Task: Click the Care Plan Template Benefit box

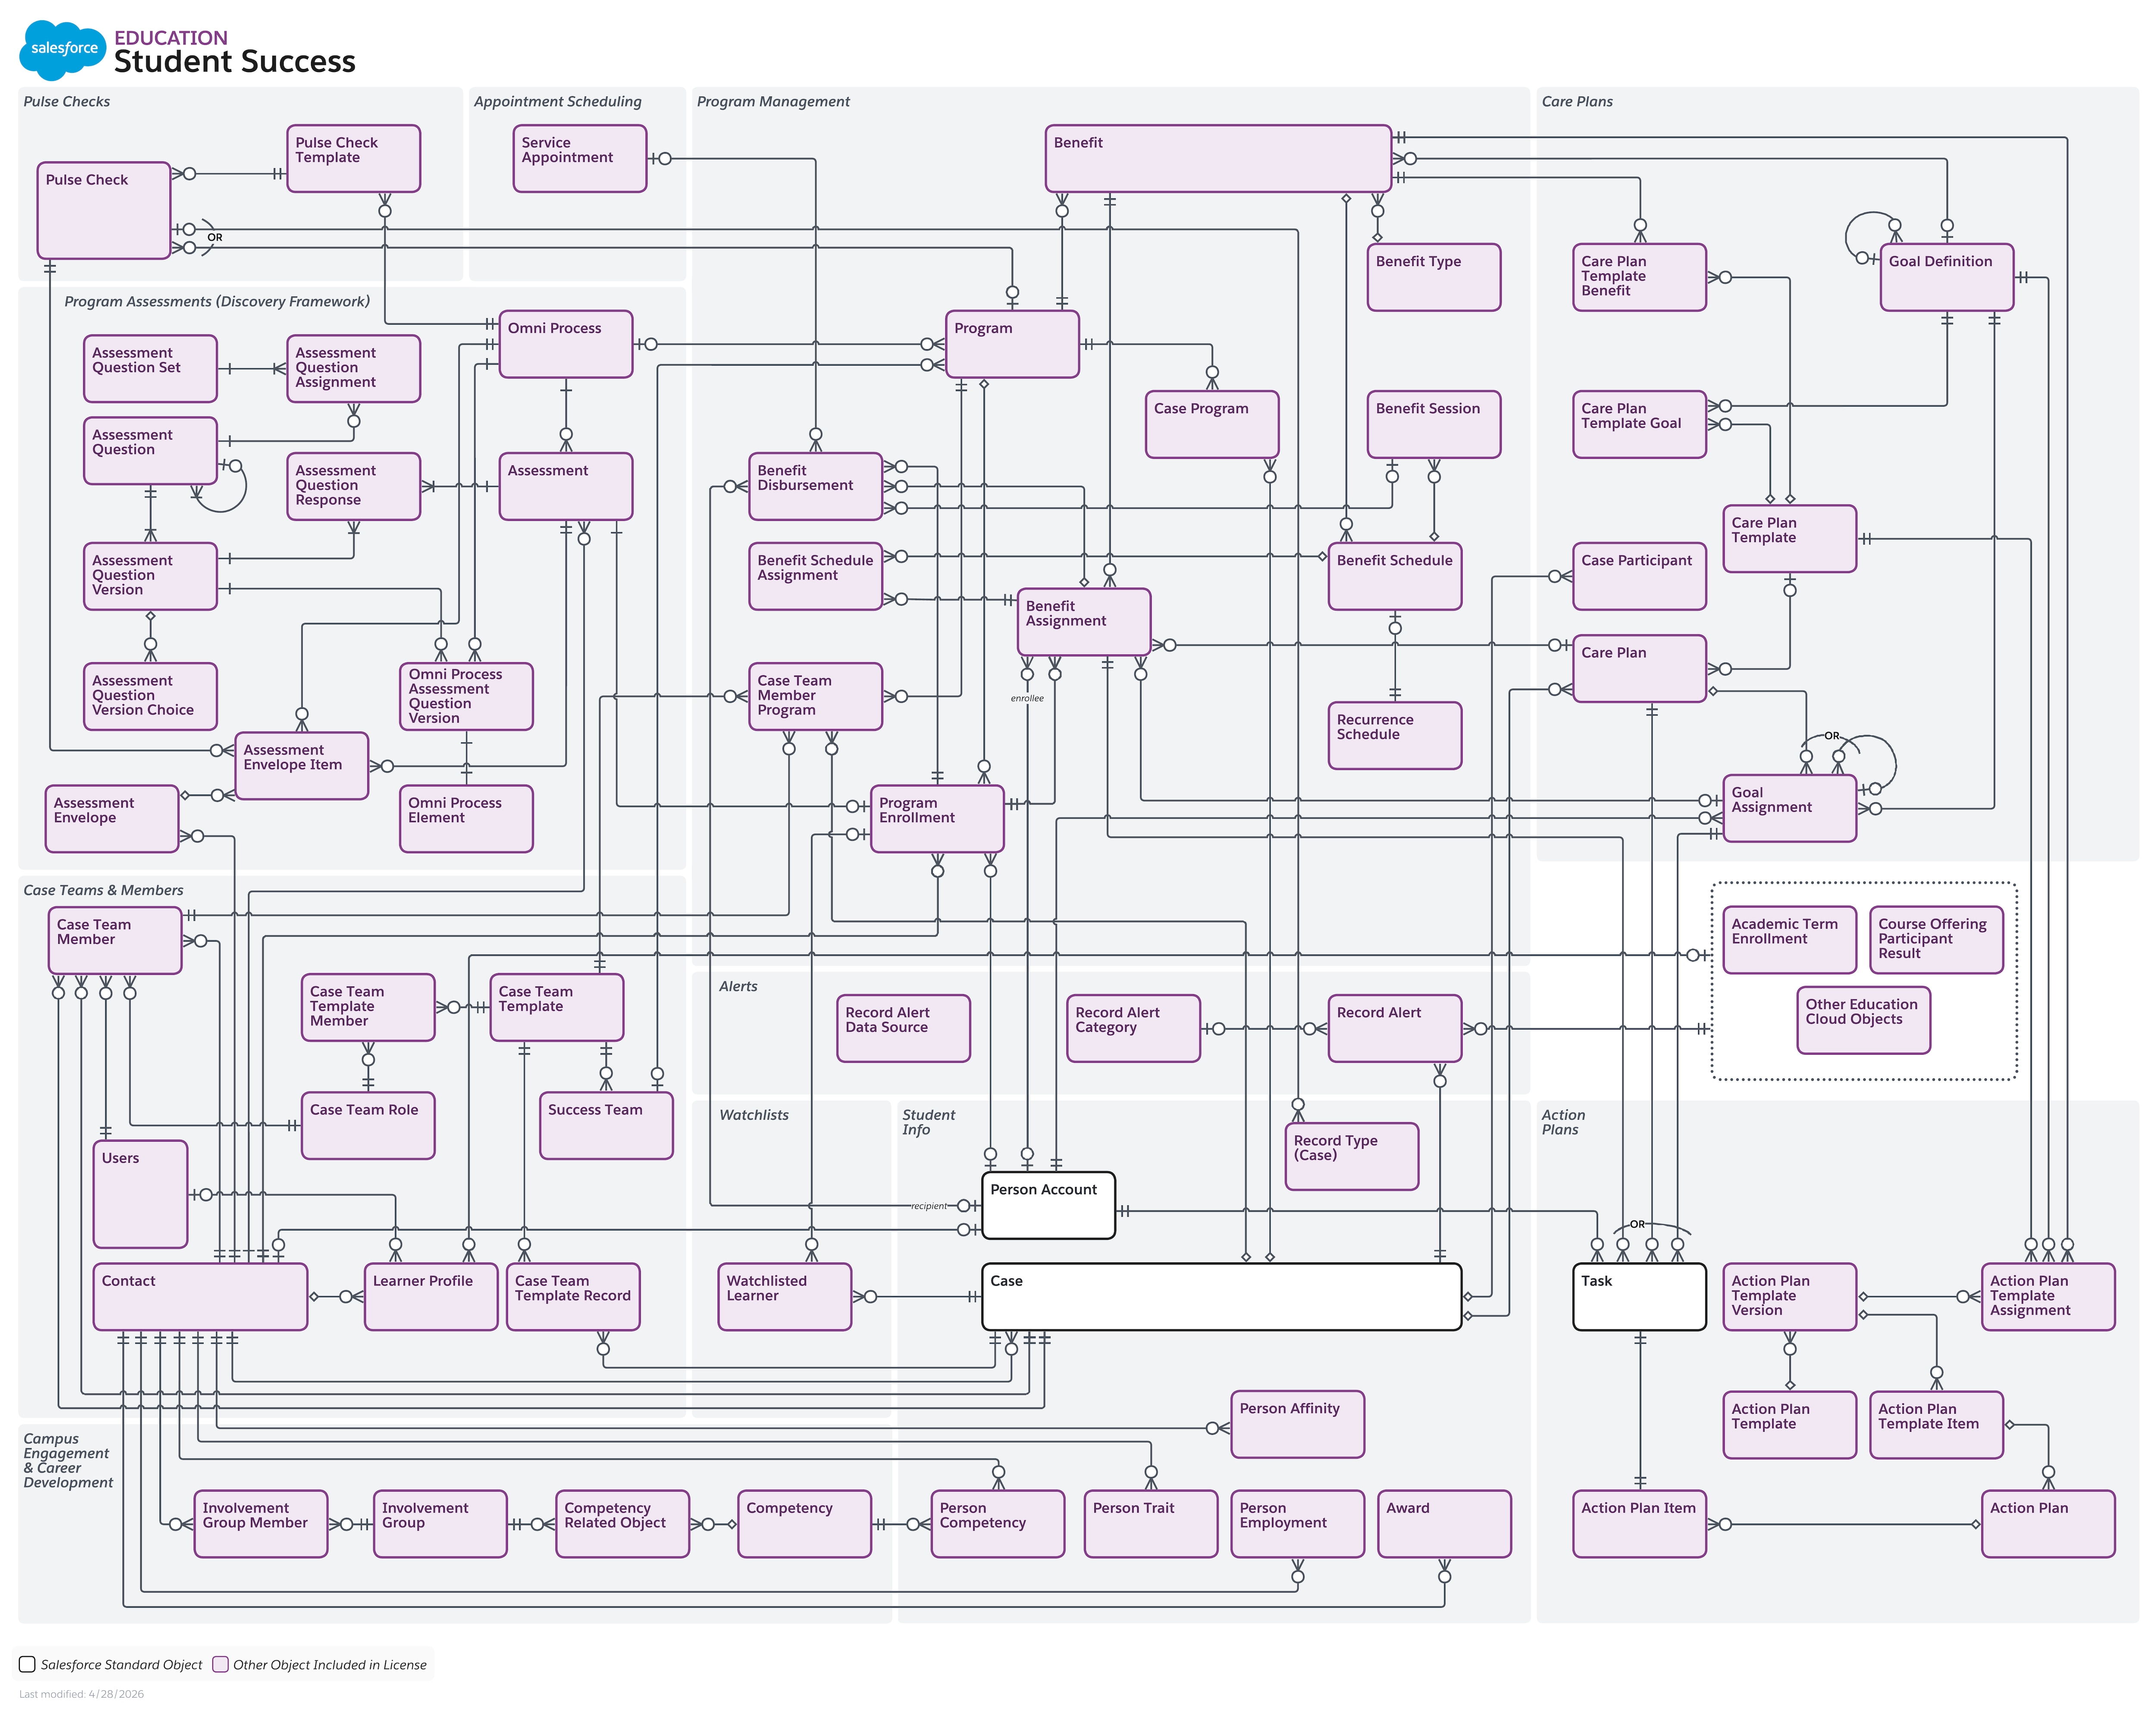Action: pos(1640,277)
